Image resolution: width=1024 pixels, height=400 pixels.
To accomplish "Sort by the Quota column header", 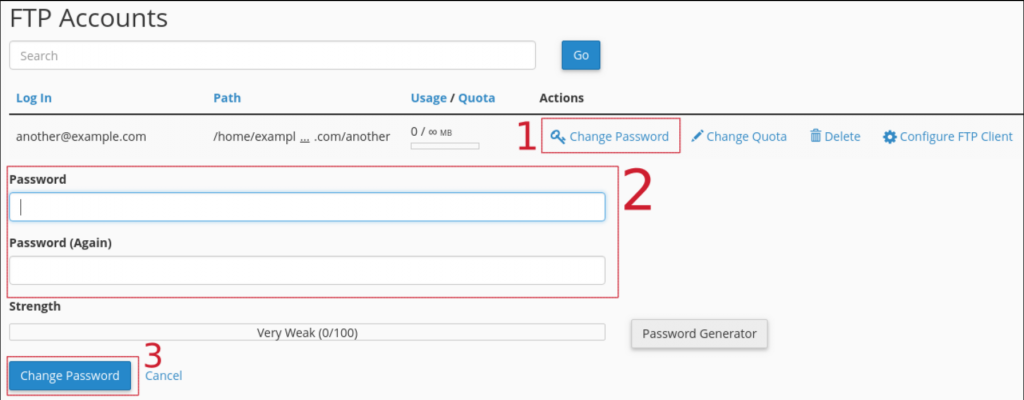I will click(x=477, y=98).
